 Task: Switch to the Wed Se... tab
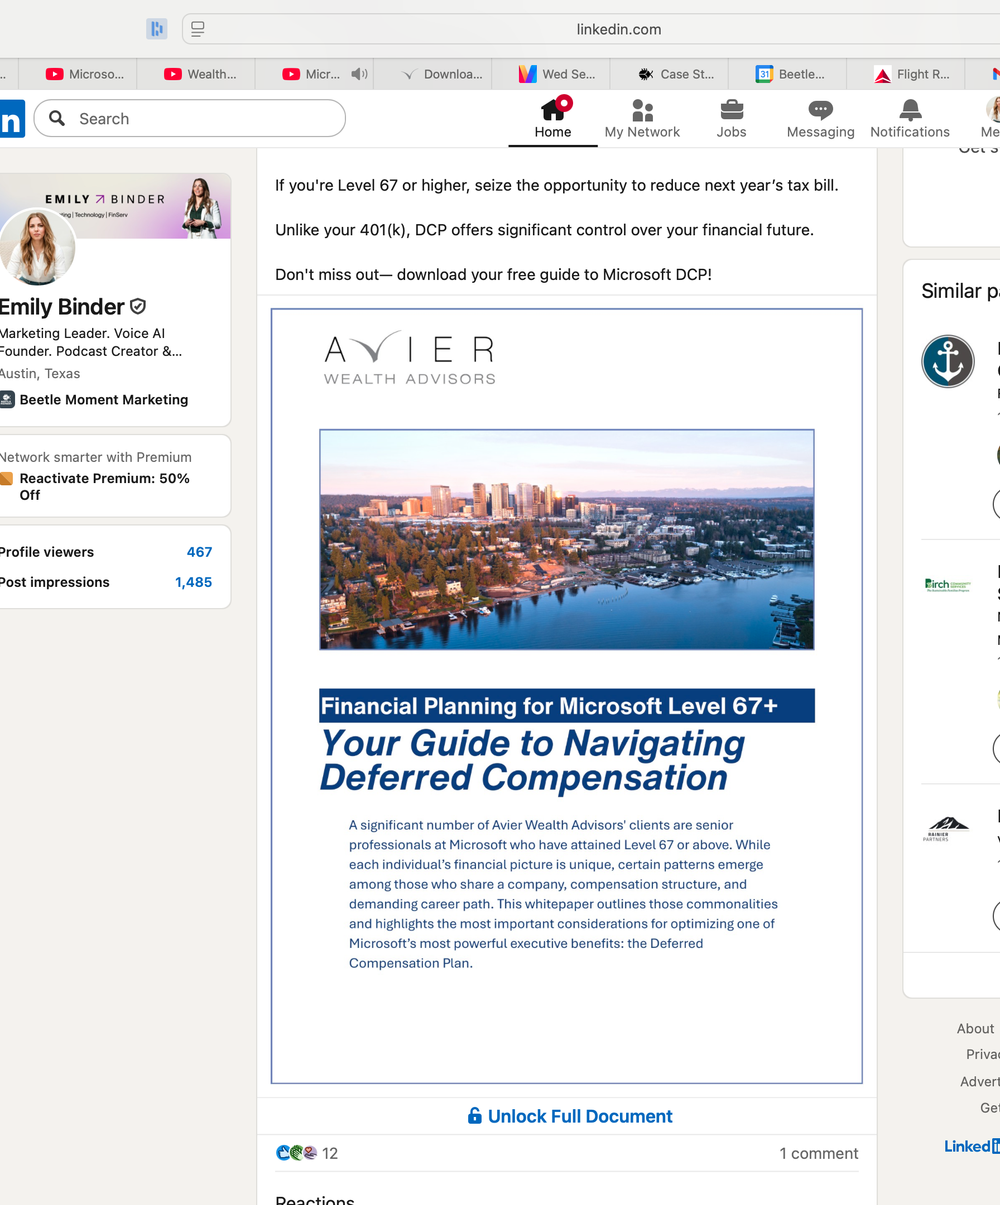click(x=556, y=74)
